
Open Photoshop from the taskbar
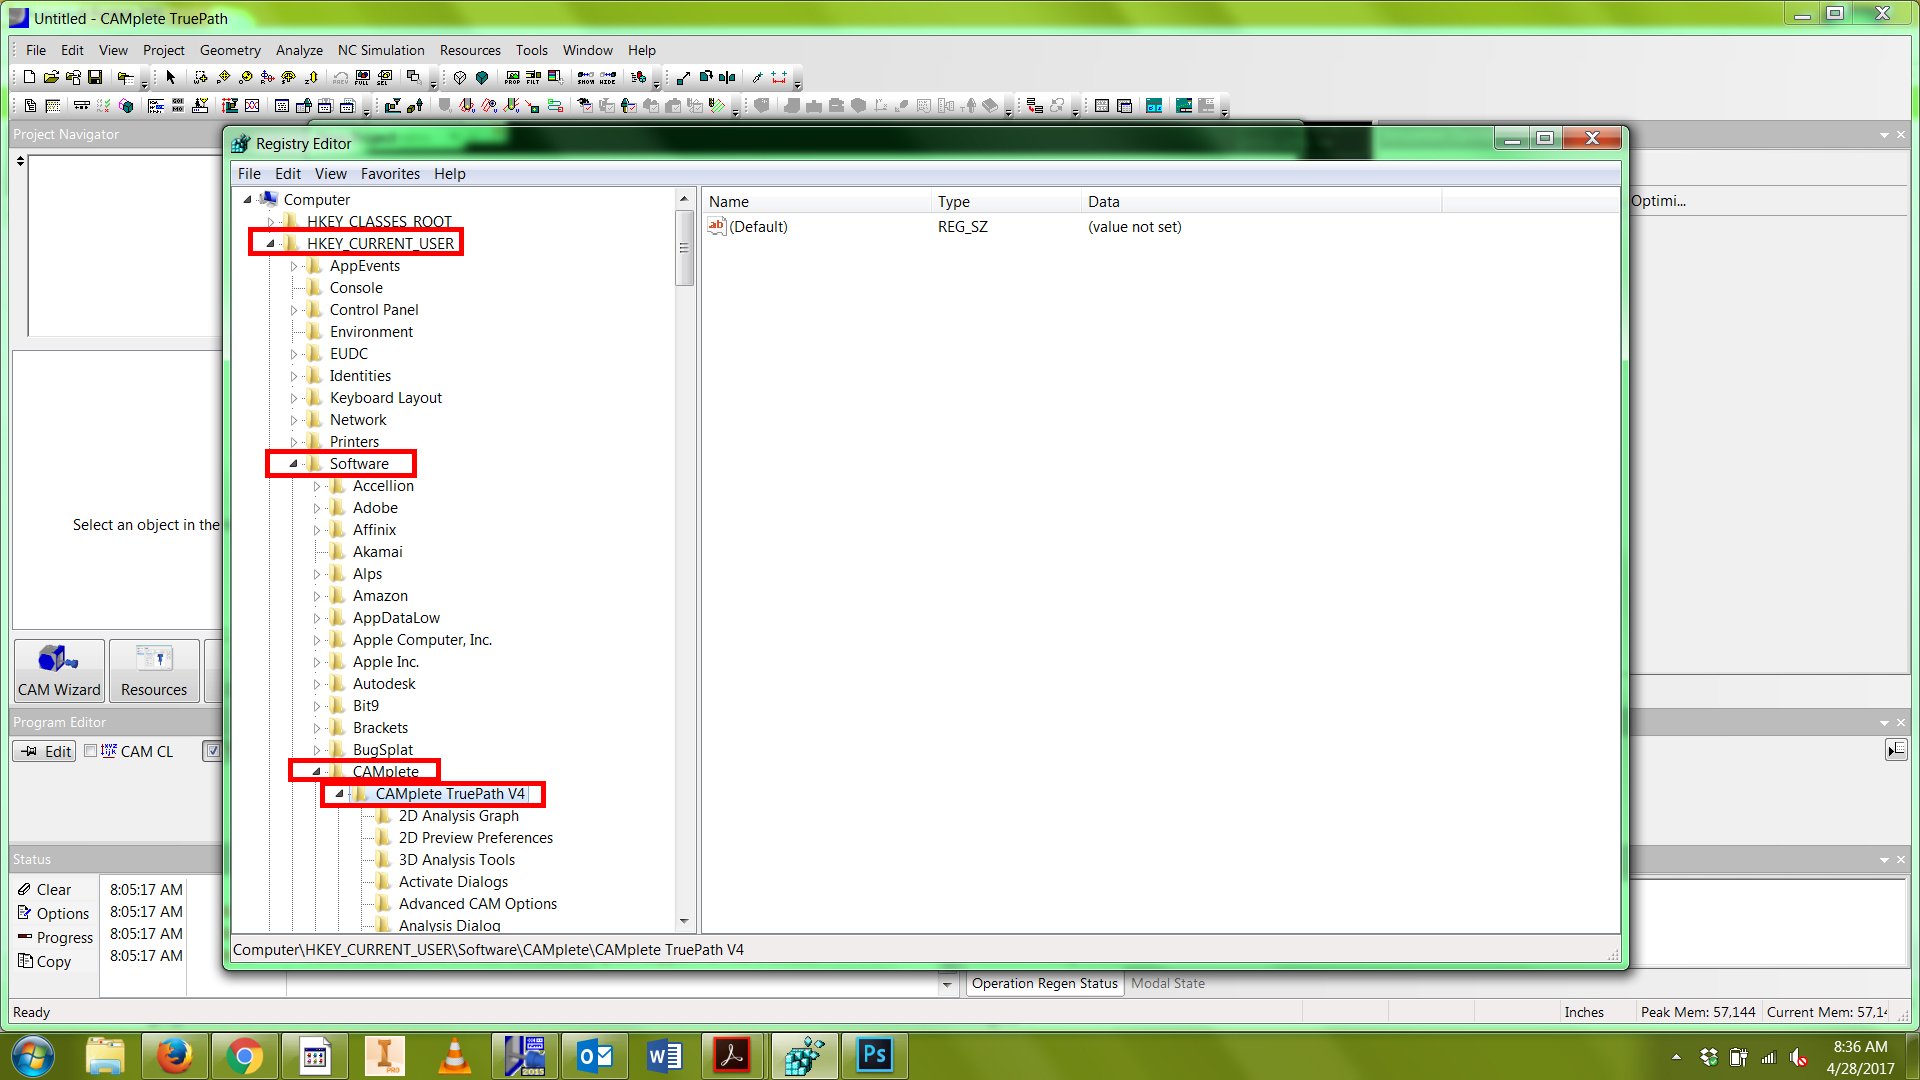point(874,1055)
